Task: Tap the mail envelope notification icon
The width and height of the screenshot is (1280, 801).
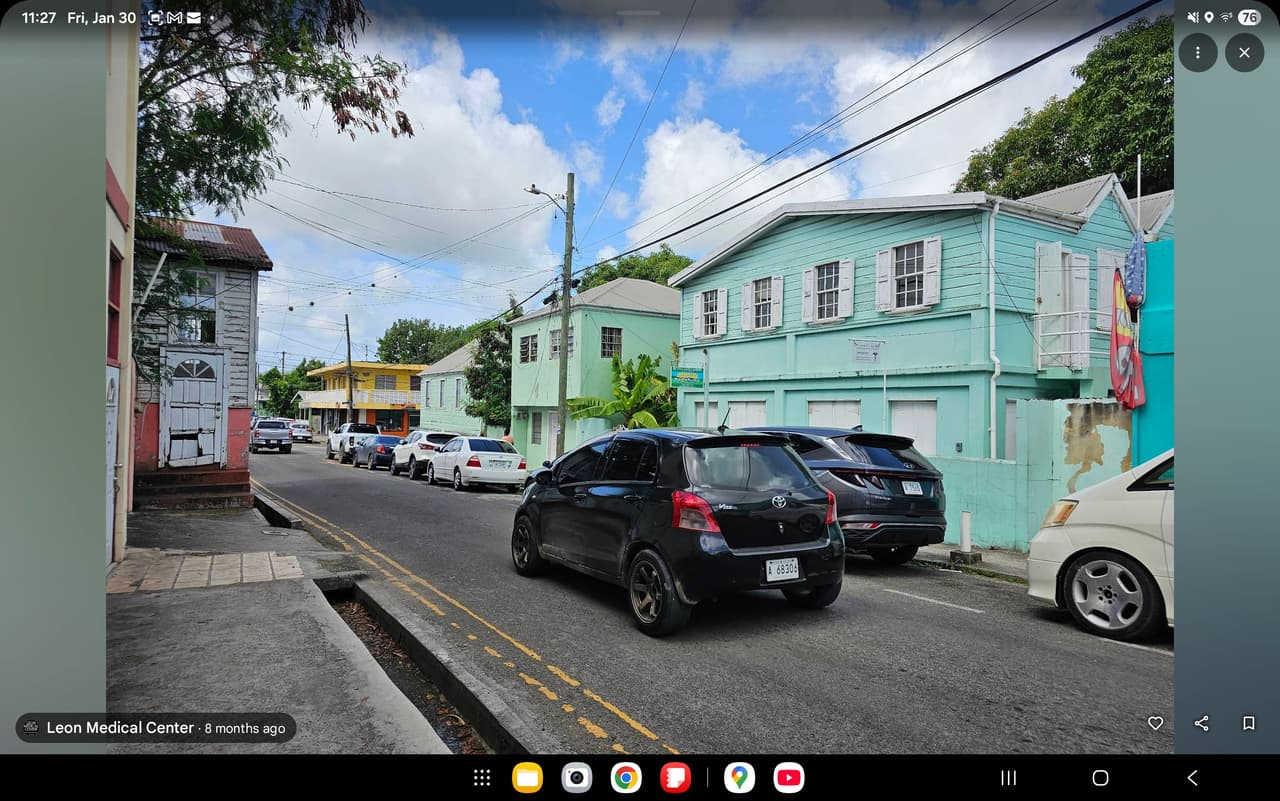Action: [193, 18]
